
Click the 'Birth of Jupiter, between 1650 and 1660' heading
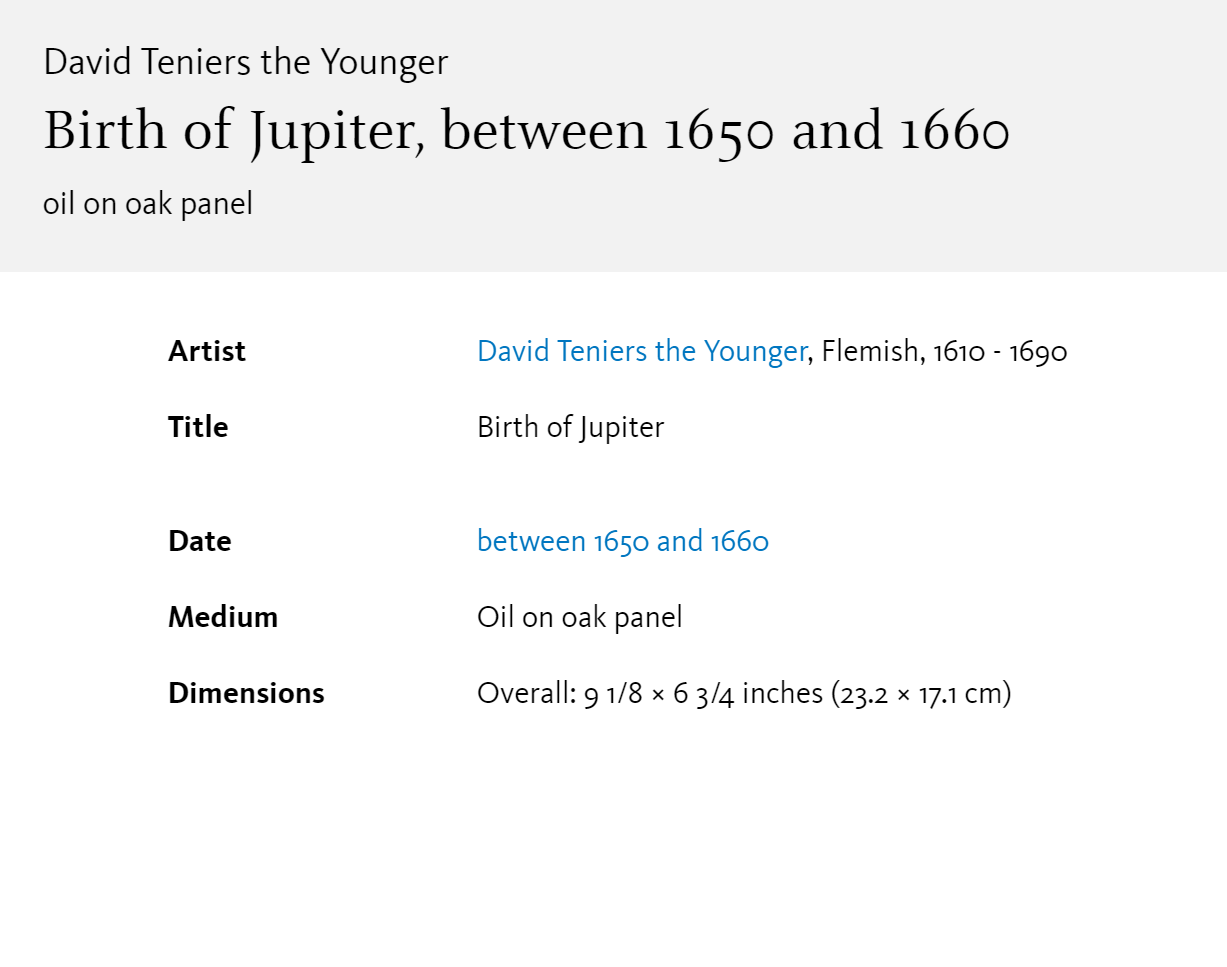click(527, 131)
